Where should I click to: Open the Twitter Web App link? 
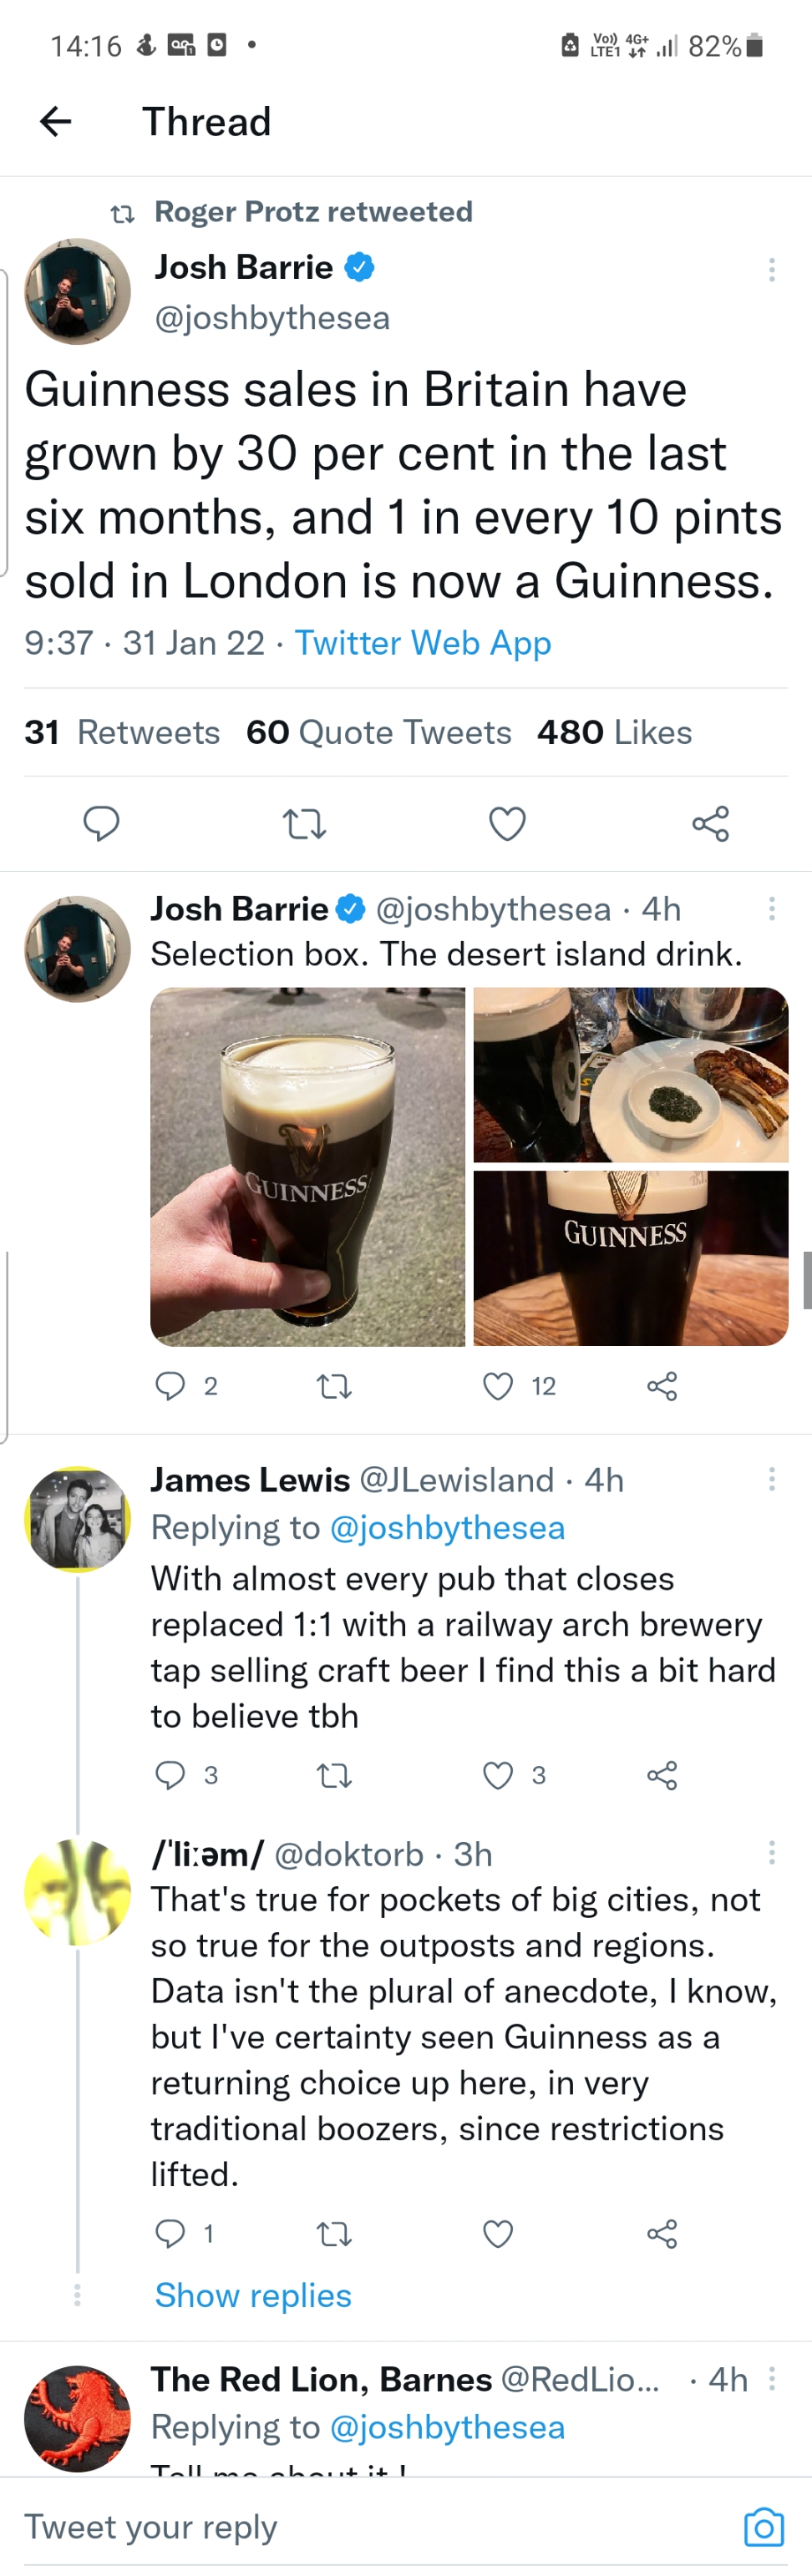coord(422,643)
